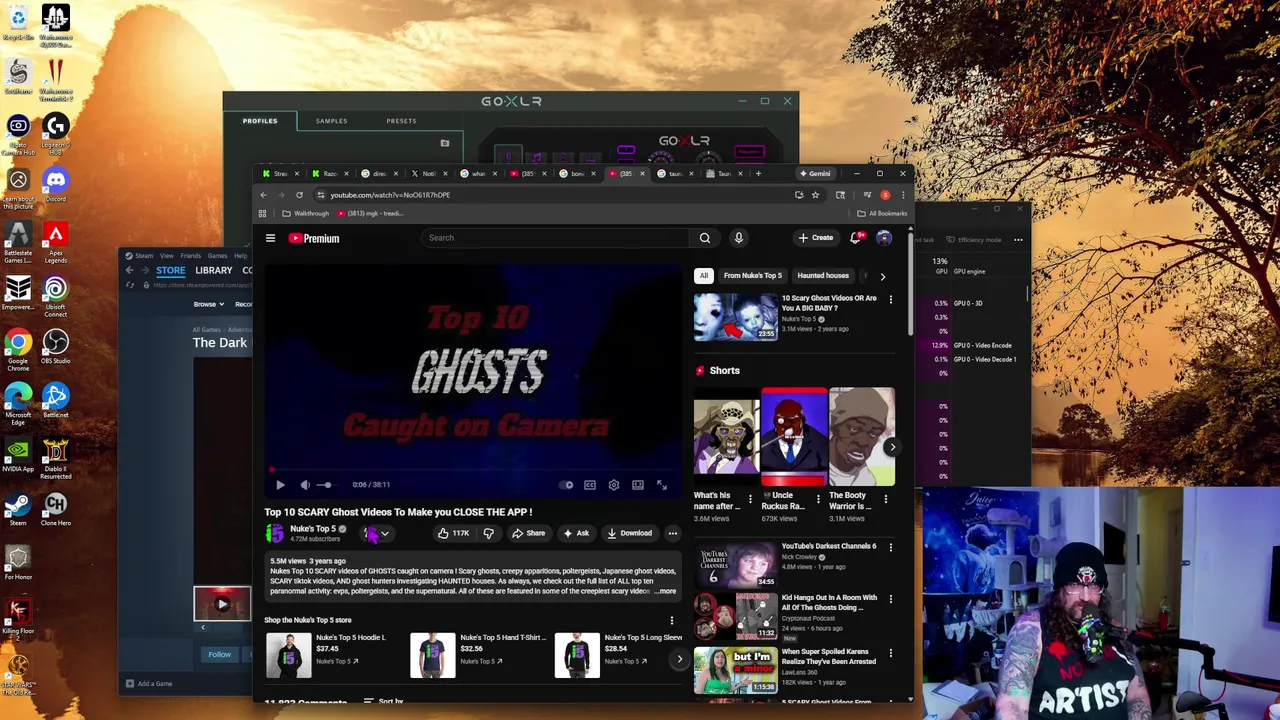Screen dimensions: 1280x720
Task: Open the Gemini button in Chrome
Action: [x=816, y=174]
